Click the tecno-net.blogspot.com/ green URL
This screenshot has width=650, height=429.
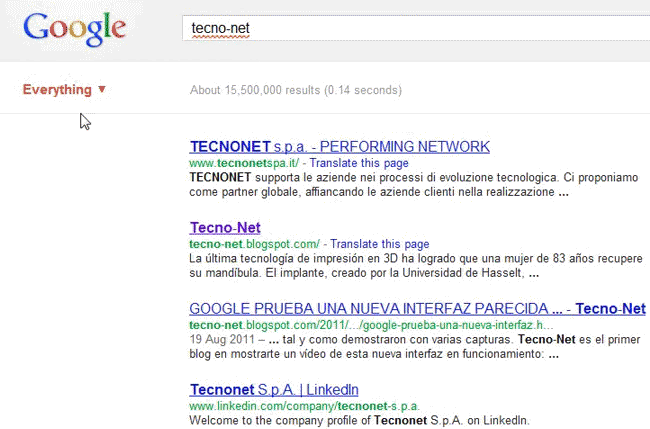(x=255, y=244)
